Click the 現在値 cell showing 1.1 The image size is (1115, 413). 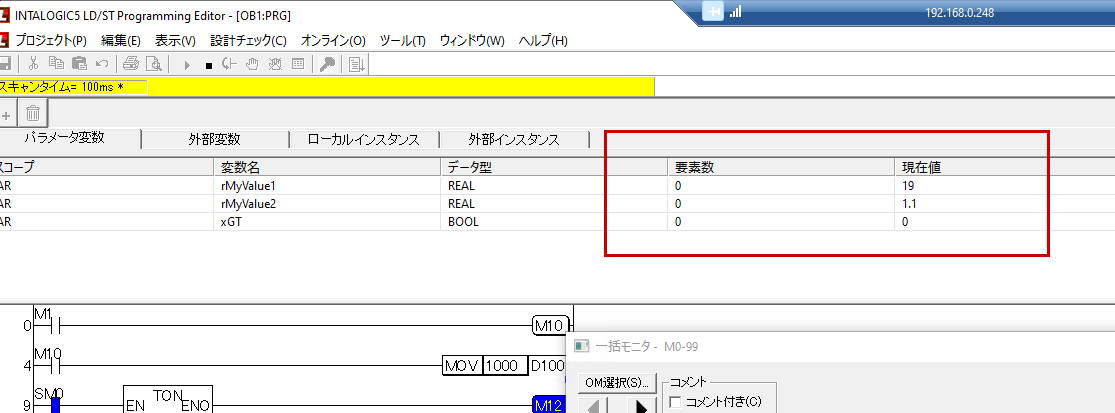pos(909,203)
